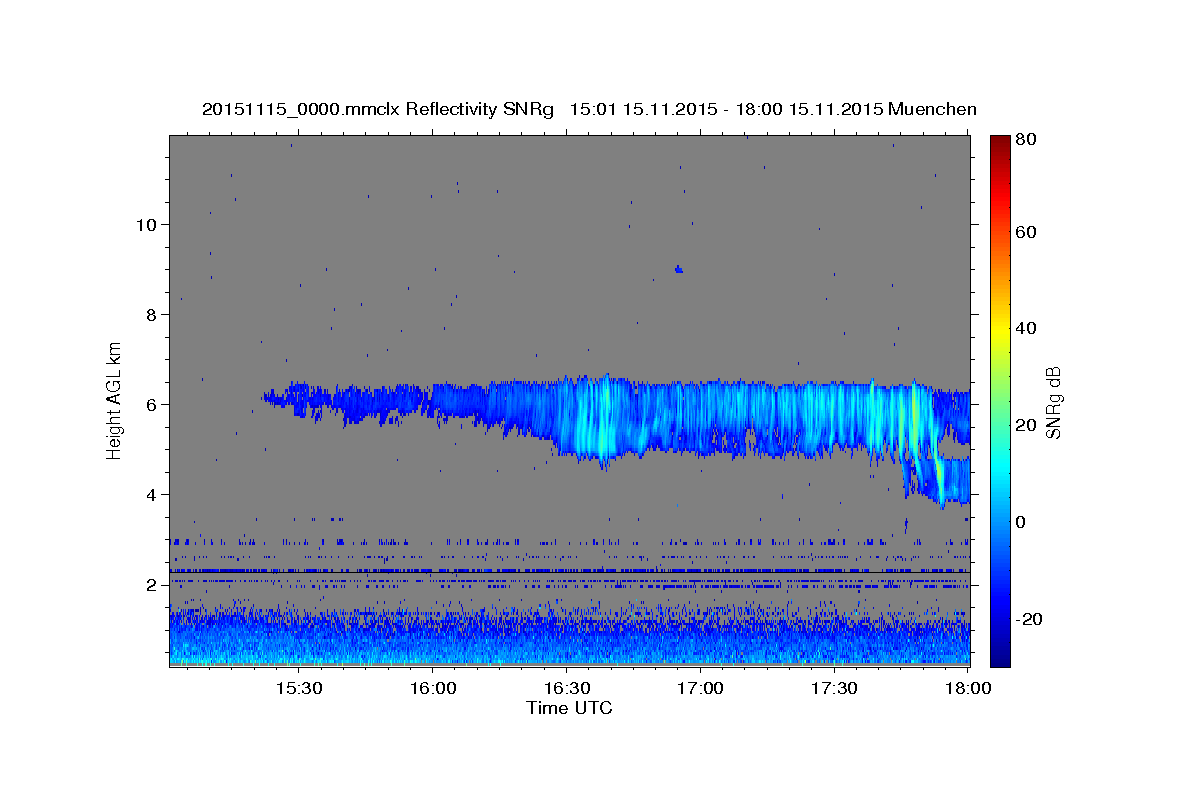Click the 16:00 time tick label
1200x800 pixels.
(x=432, y=689)
